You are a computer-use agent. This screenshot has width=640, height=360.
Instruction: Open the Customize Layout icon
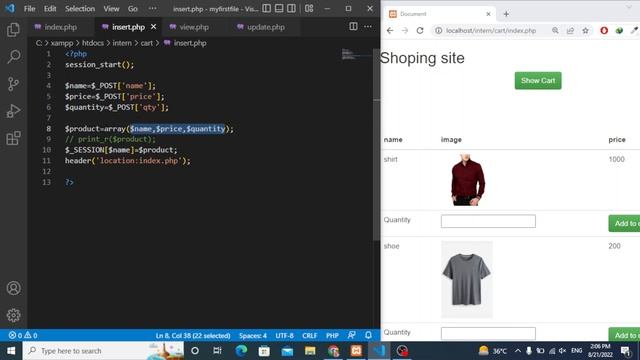309,8
